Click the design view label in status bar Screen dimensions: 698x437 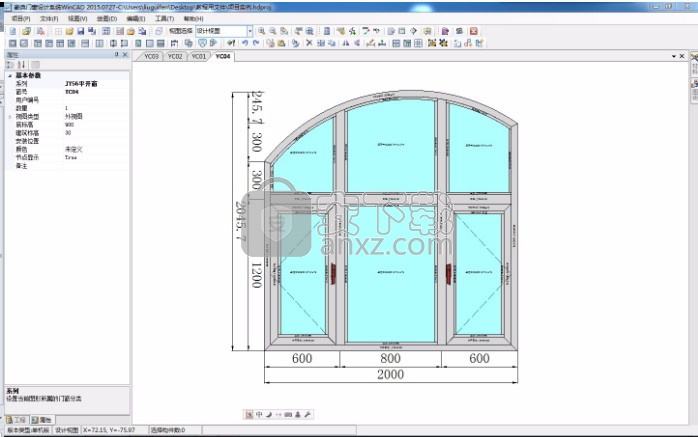(x=67, y=430)
